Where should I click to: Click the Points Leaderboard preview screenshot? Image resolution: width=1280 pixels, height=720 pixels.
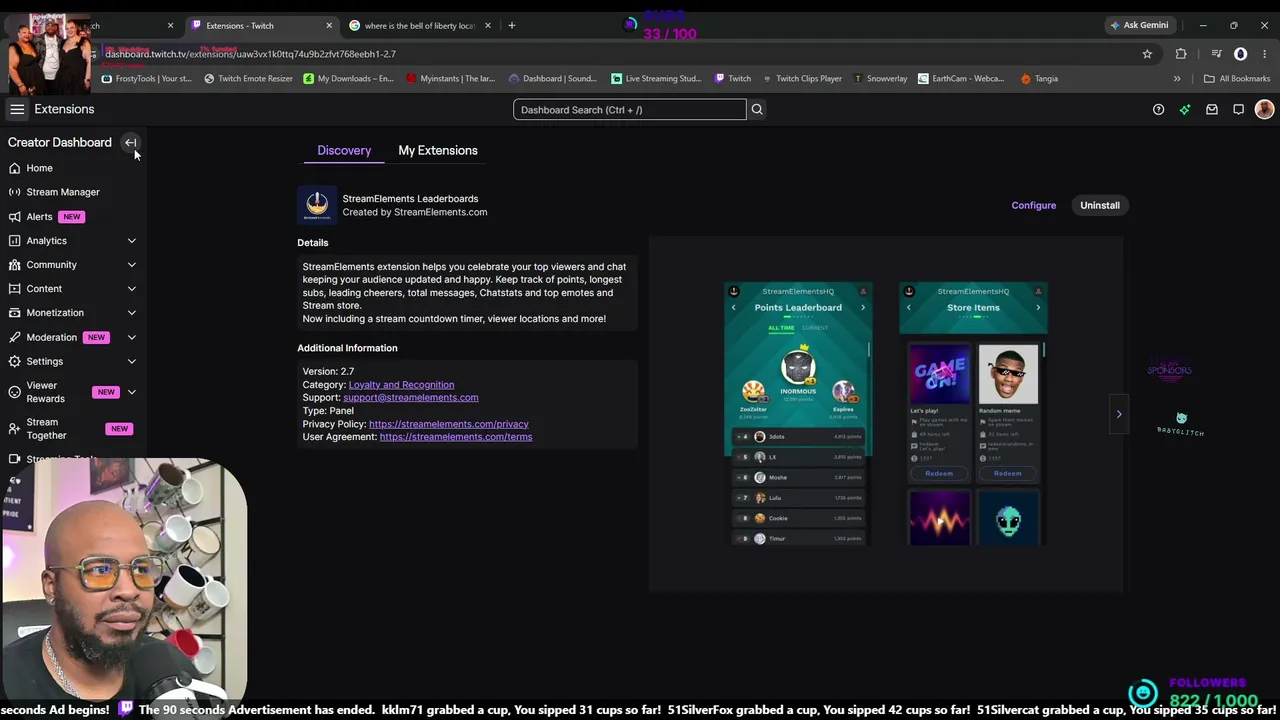coord(799,414)
